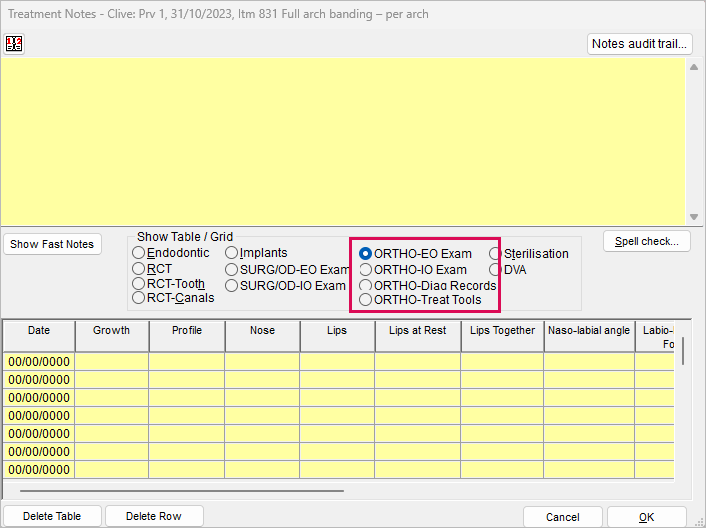Click the numbering icon above the notes area
This screenshot has height=528, width=706.
coord(14,43)
